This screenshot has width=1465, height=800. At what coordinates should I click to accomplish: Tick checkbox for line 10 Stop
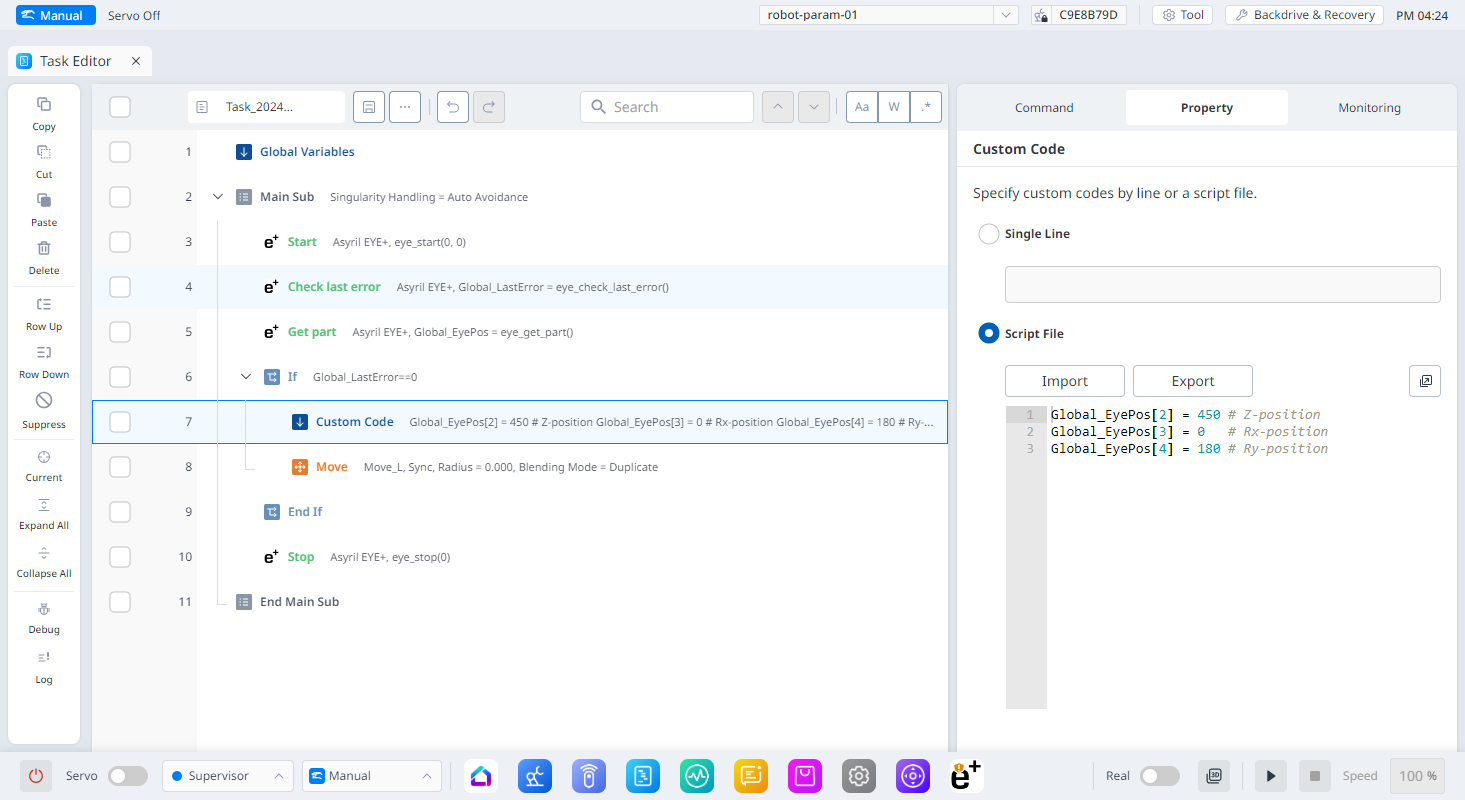pos(120,557)
